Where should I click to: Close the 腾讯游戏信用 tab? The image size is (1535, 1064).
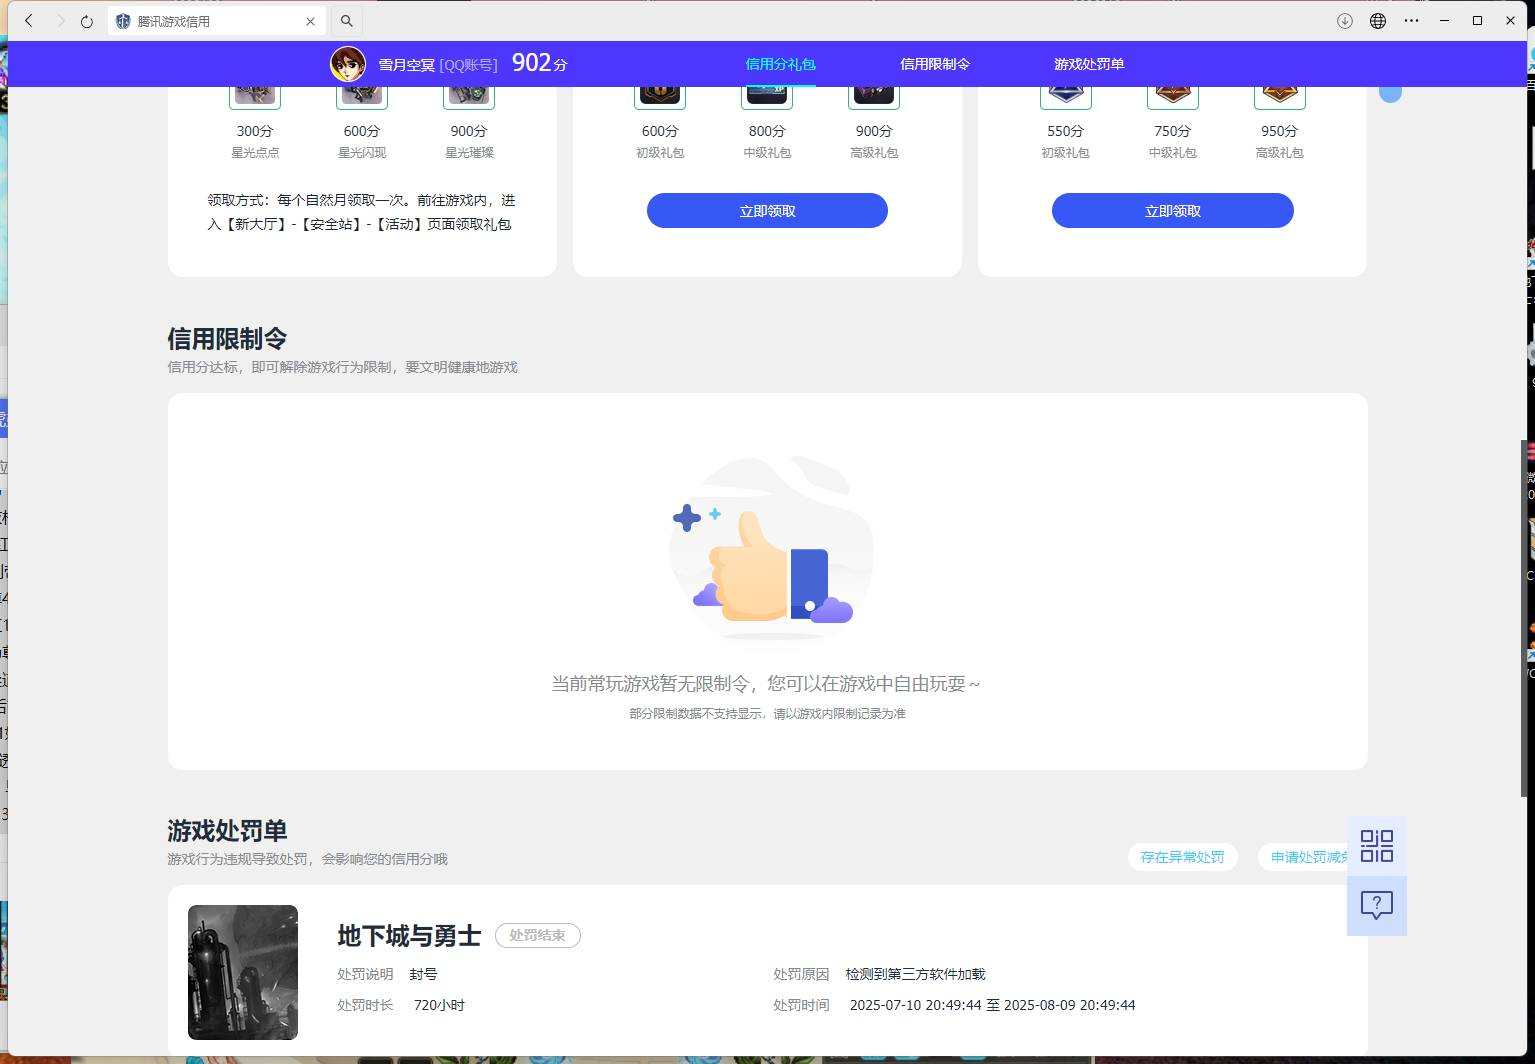pyautogui.click(x=310, y=21)
